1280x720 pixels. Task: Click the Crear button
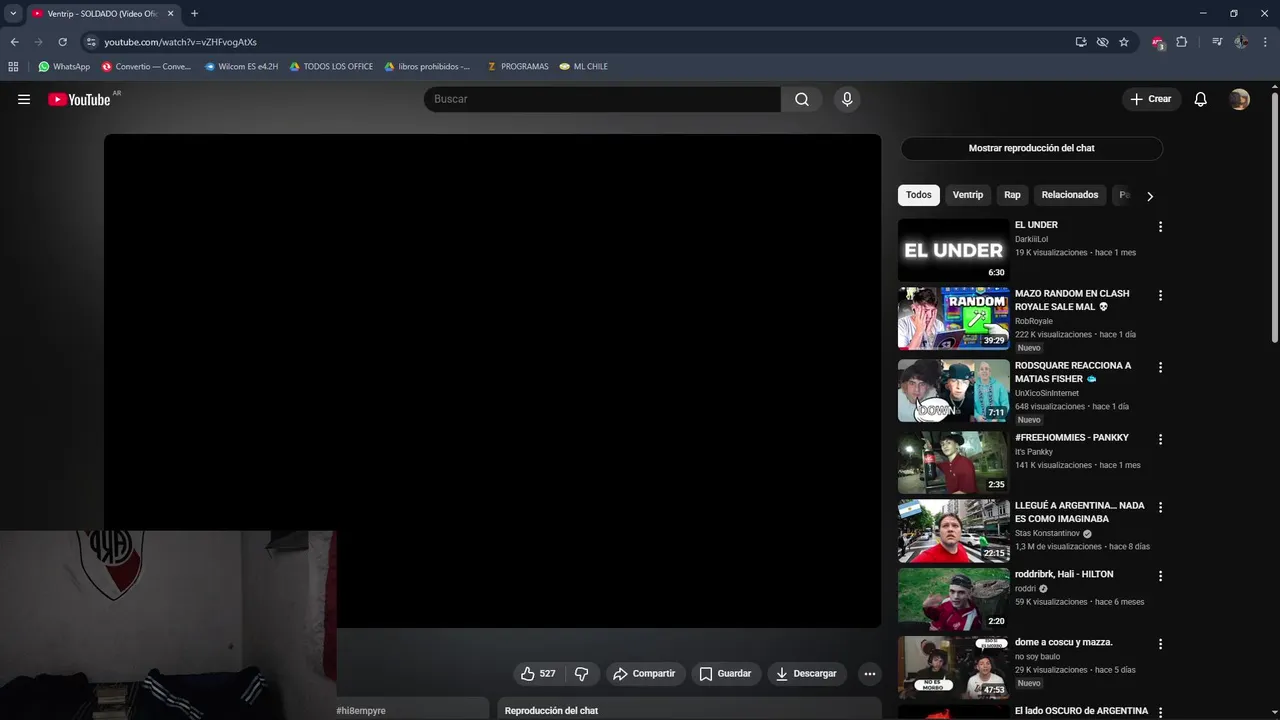tap(1151, 99)
